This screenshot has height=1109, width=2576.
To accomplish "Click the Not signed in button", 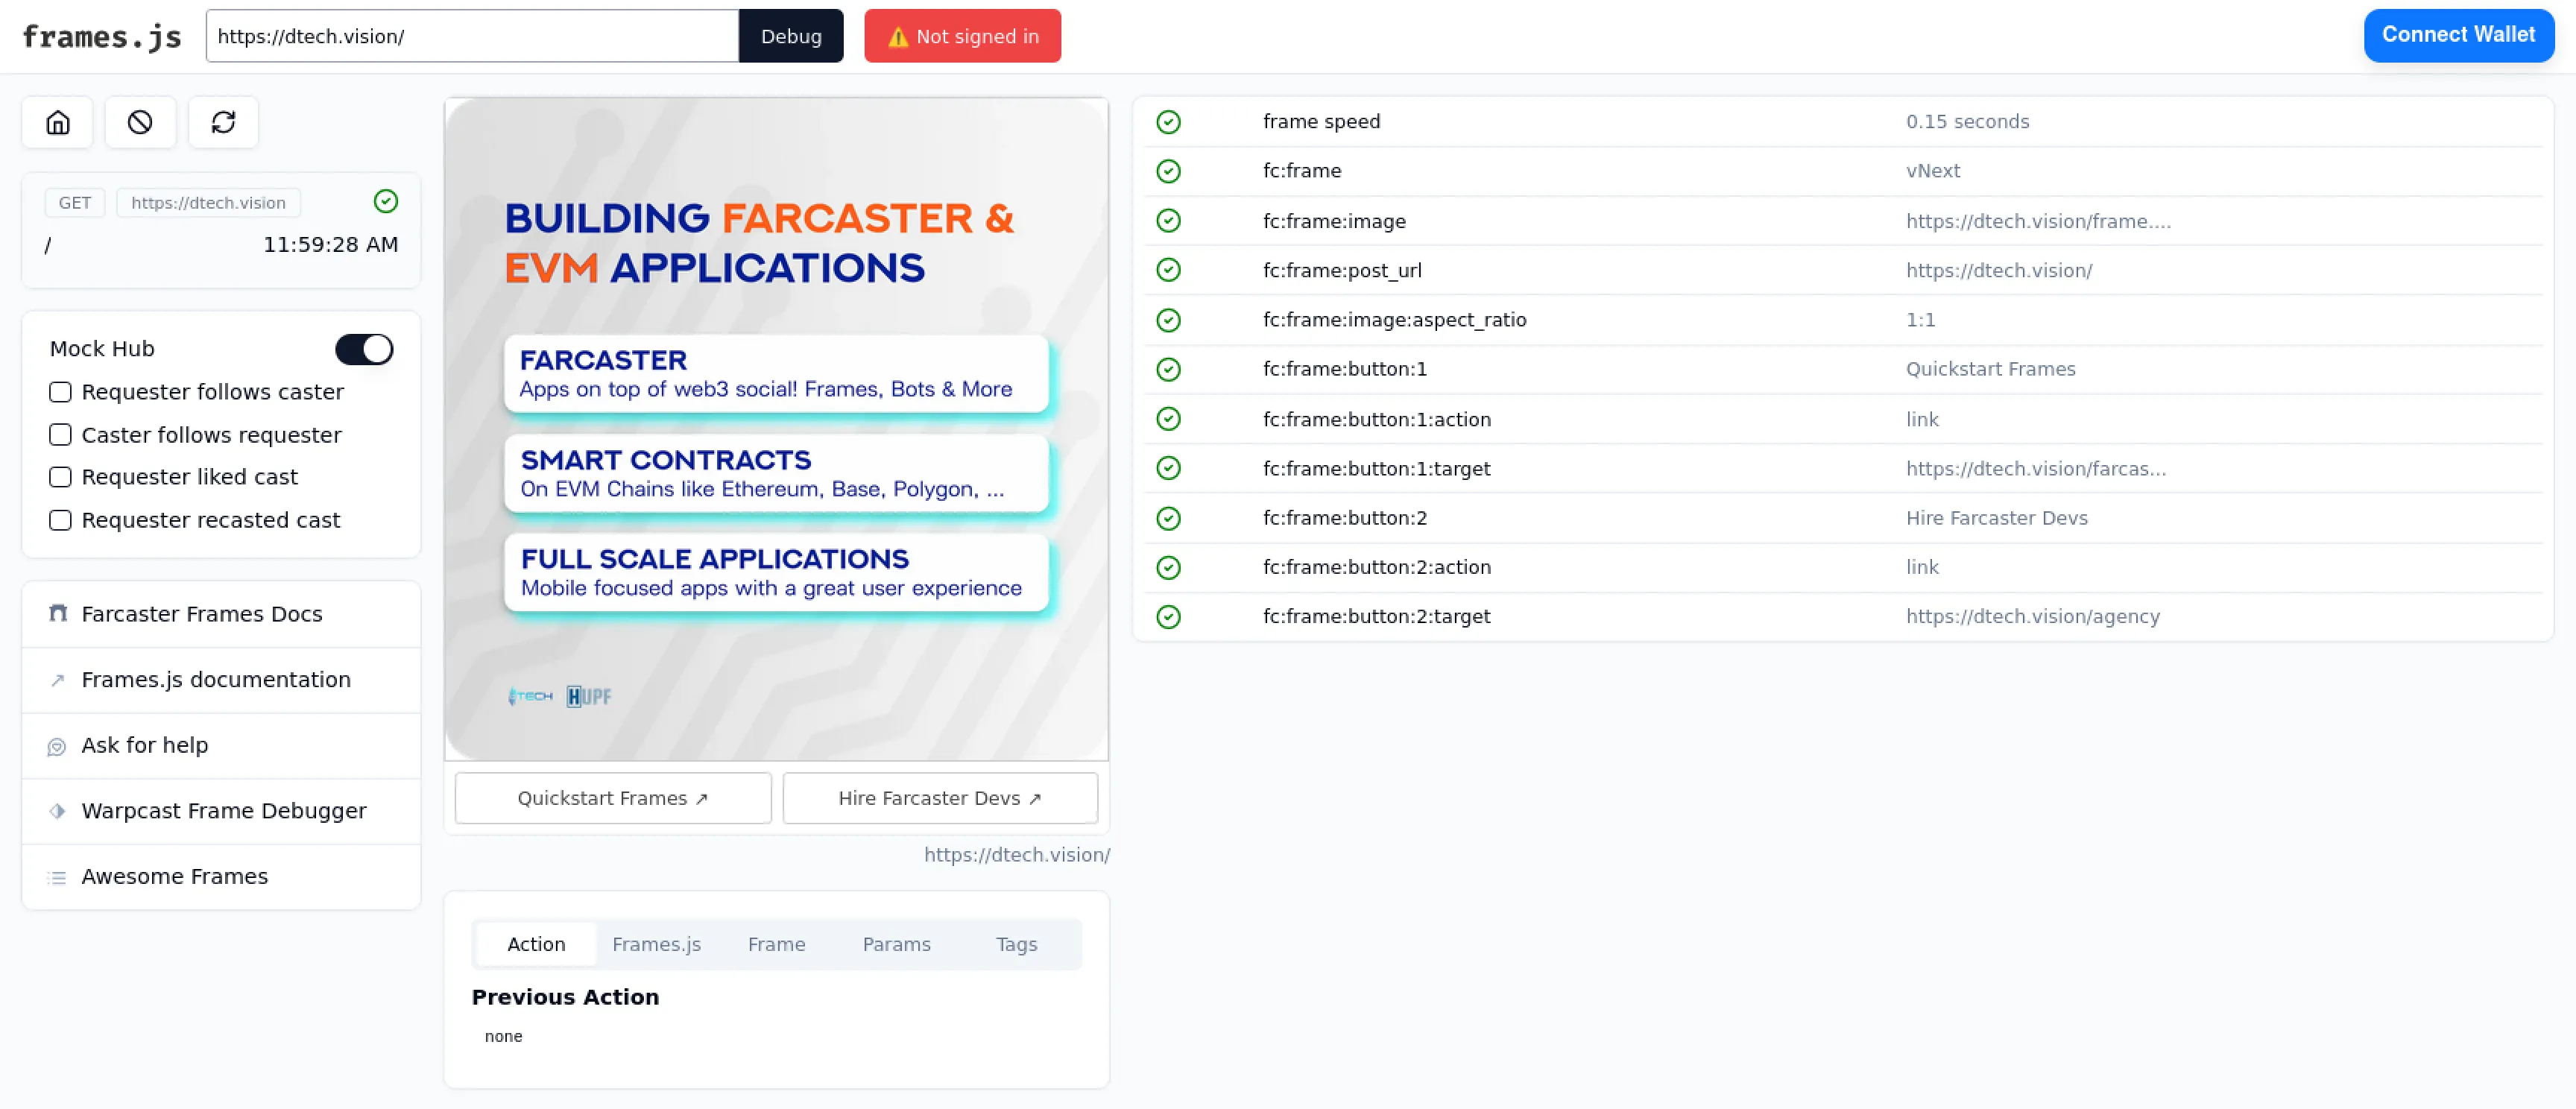I will point(962,36).
